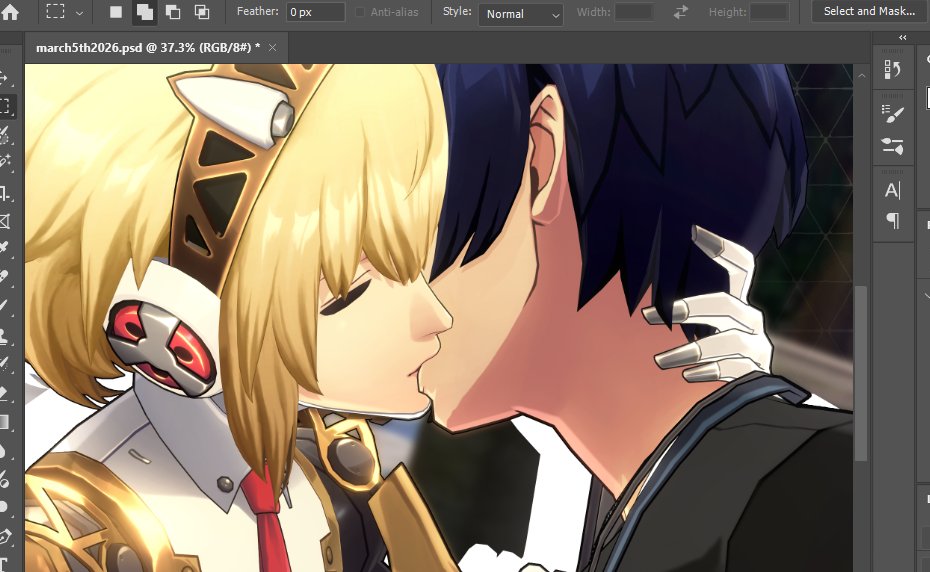Select the Quick Selection tool
The image size is (930, 572).
click(4, 135)
